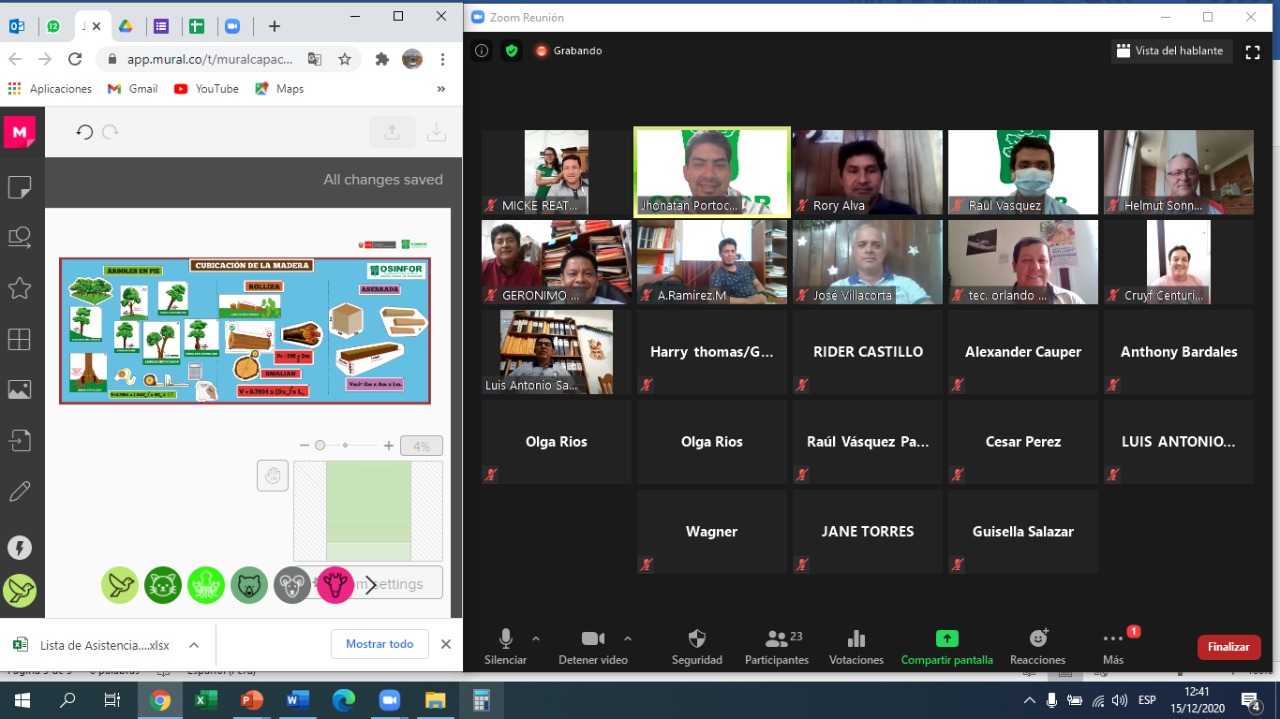Expand hidden bookmarks chevron

(441, 89)
